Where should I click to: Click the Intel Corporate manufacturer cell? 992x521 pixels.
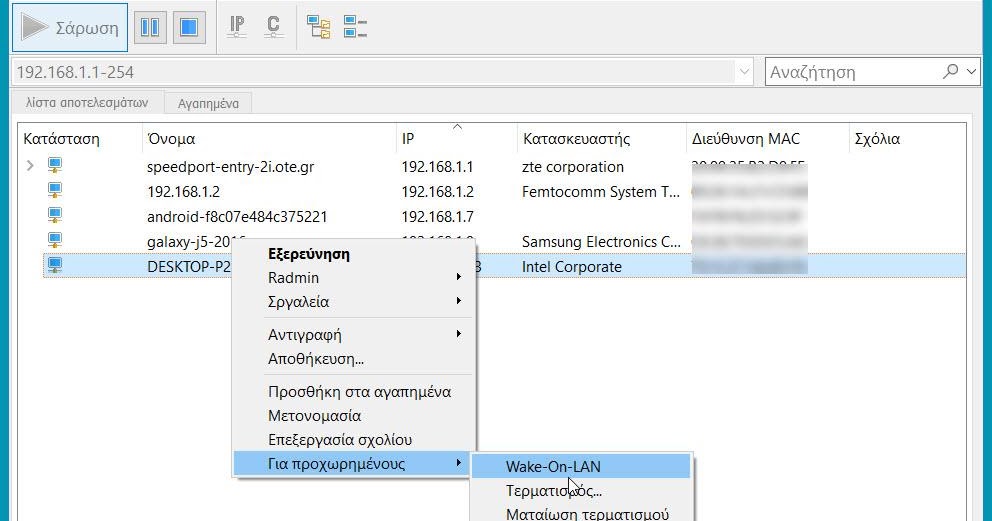[571, 267]
